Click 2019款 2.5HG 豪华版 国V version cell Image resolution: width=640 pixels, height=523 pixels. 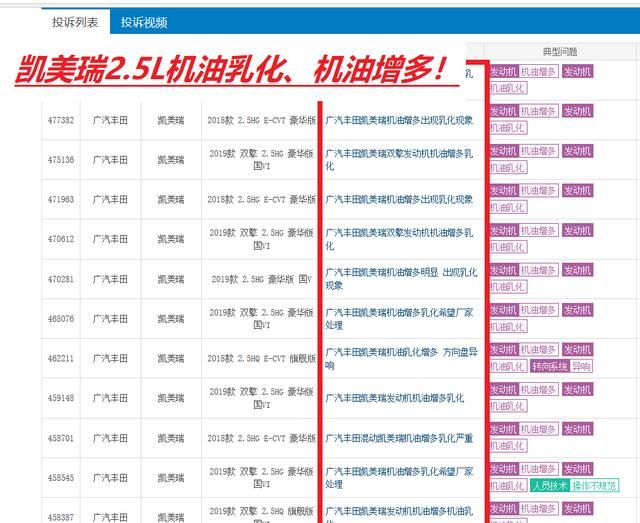tap(262, 279)
